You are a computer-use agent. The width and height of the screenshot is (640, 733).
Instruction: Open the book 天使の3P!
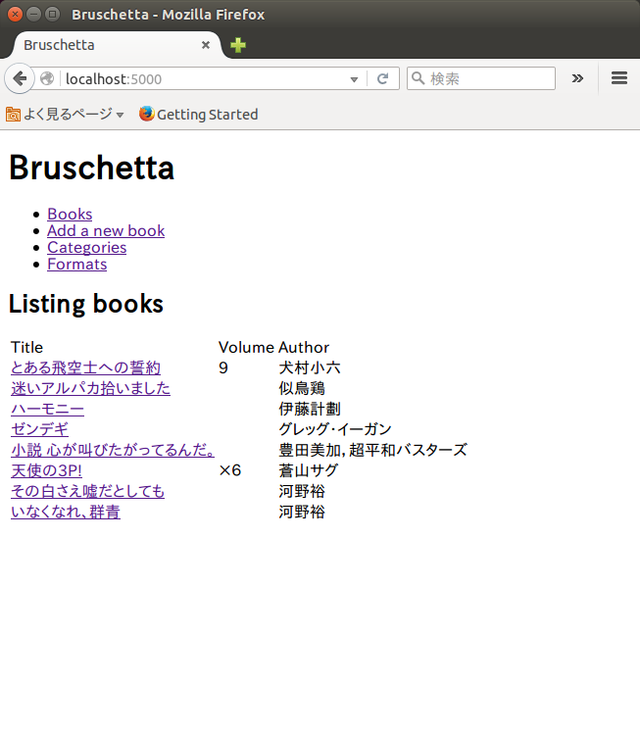47,471
